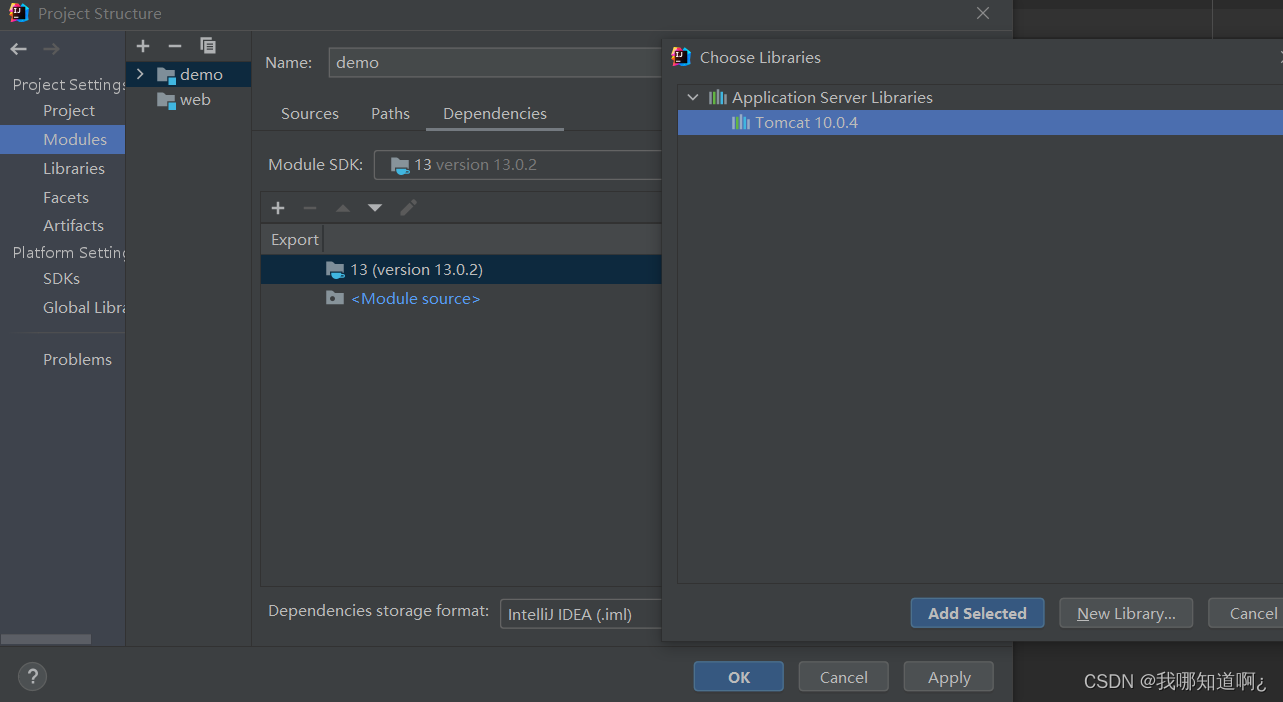Click the Apply button
This screenshot has width=1283, height=702.
tap(949, 677)
